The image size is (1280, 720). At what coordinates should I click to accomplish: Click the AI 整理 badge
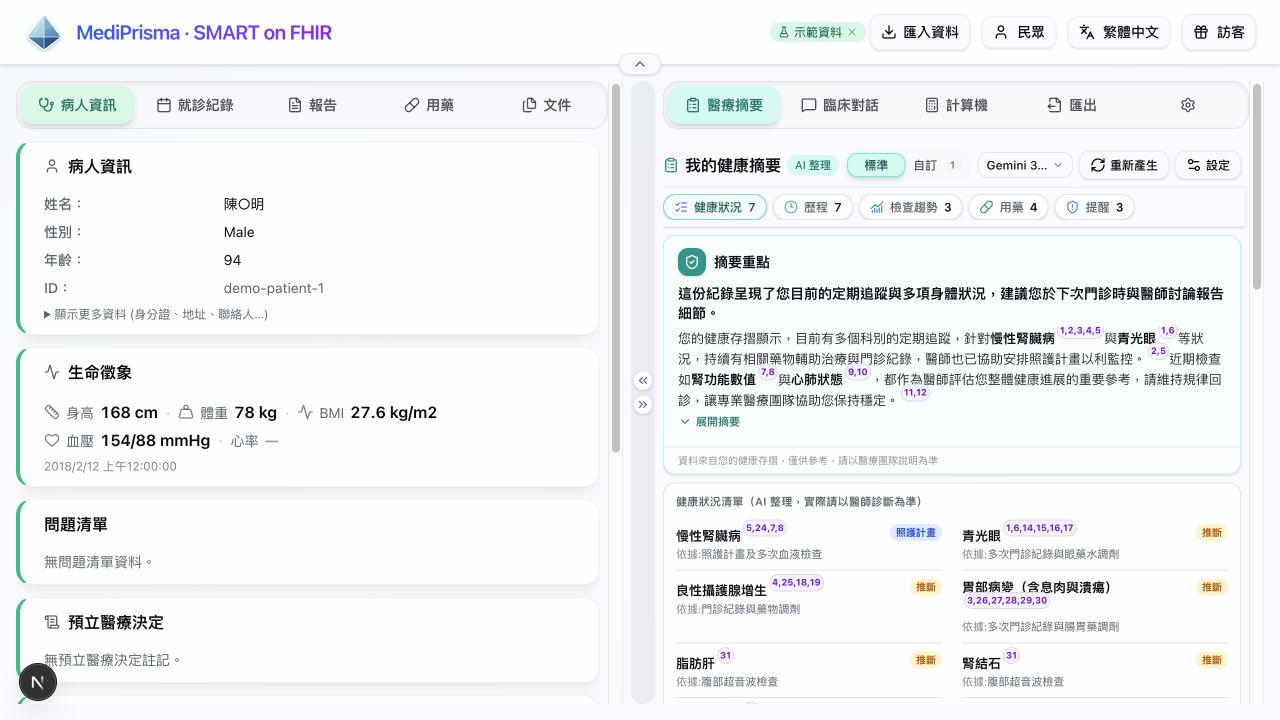[813, 165]
